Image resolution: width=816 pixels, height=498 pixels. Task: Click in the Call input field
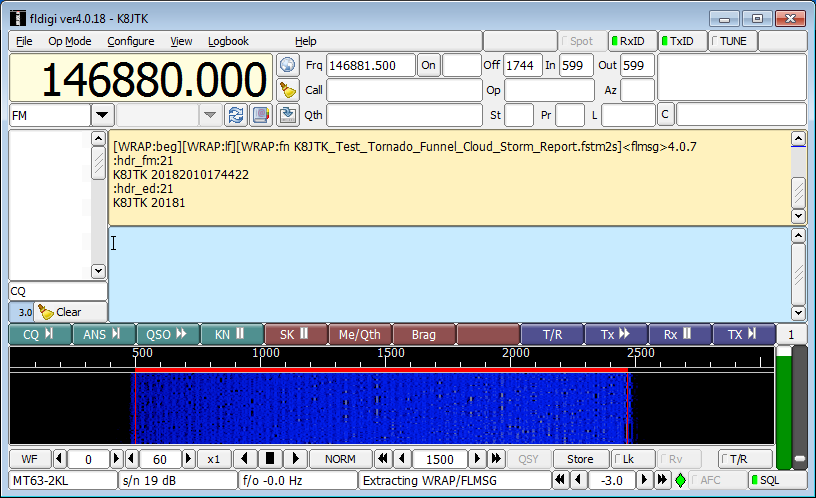point(404,90)
